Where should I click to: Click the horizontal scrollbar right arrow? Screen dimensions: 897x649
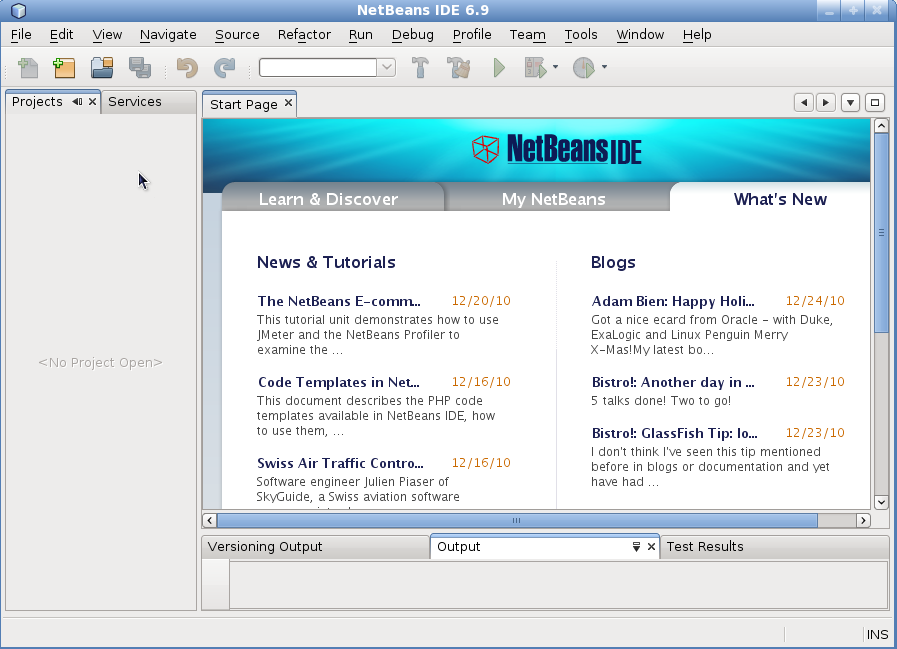pos(863,520)
